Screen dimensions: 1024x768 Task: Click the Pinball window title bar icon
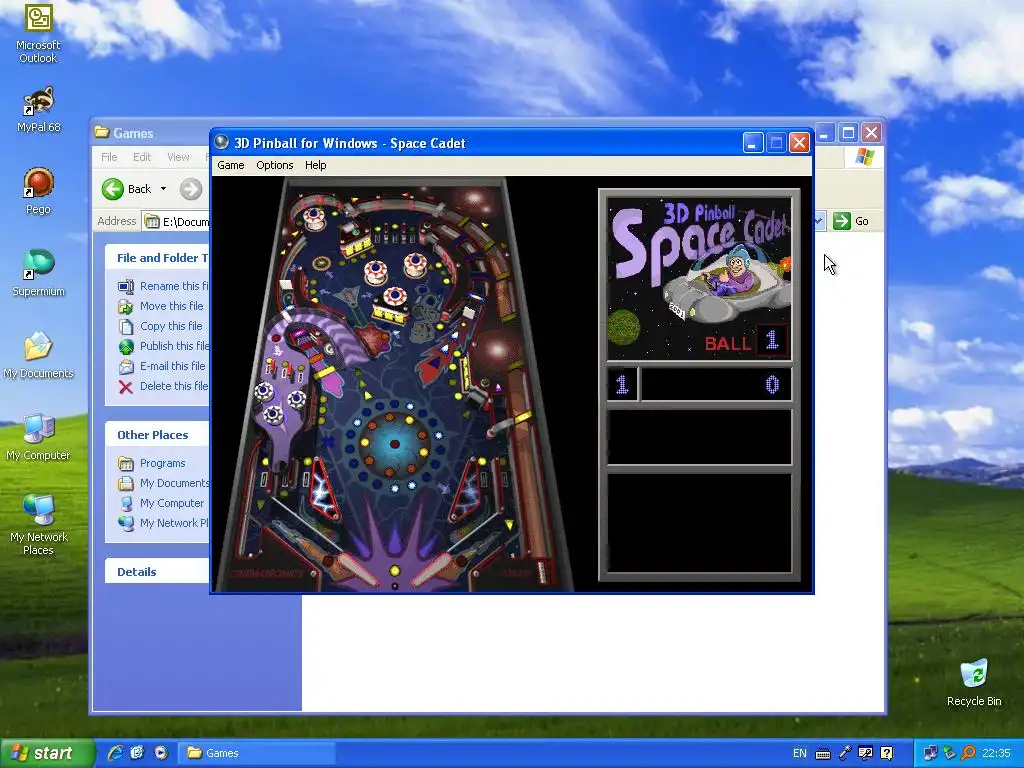pyautogui.click(x=221, y=142)
